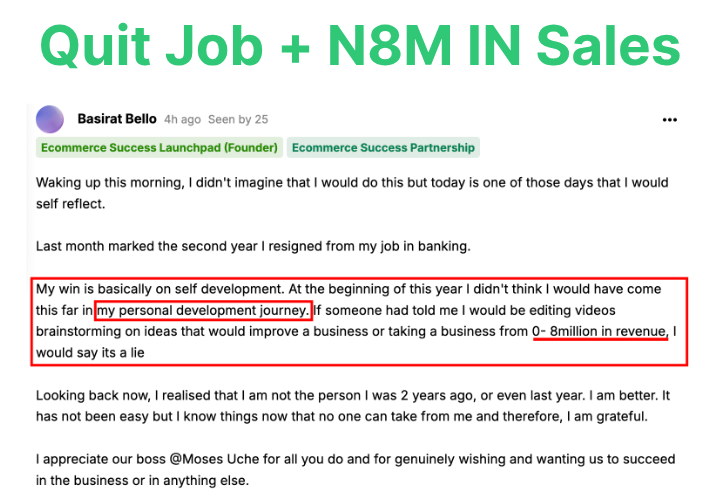This screenshot has width=720, height=501.
Task: Select the Ecommerce Success Launchpad (Founder) badge
Action: [x=160, y=148]
